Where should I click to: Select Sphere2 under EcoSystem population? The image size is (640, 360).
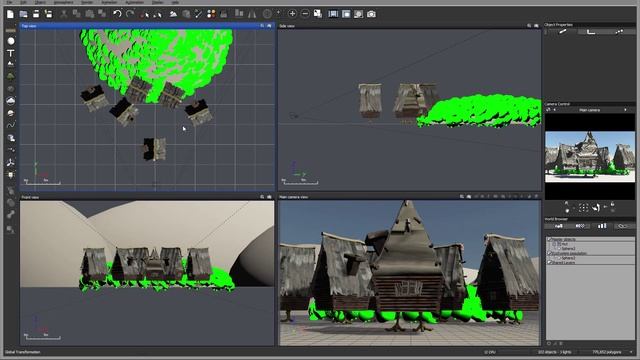(x=568, y=258)
